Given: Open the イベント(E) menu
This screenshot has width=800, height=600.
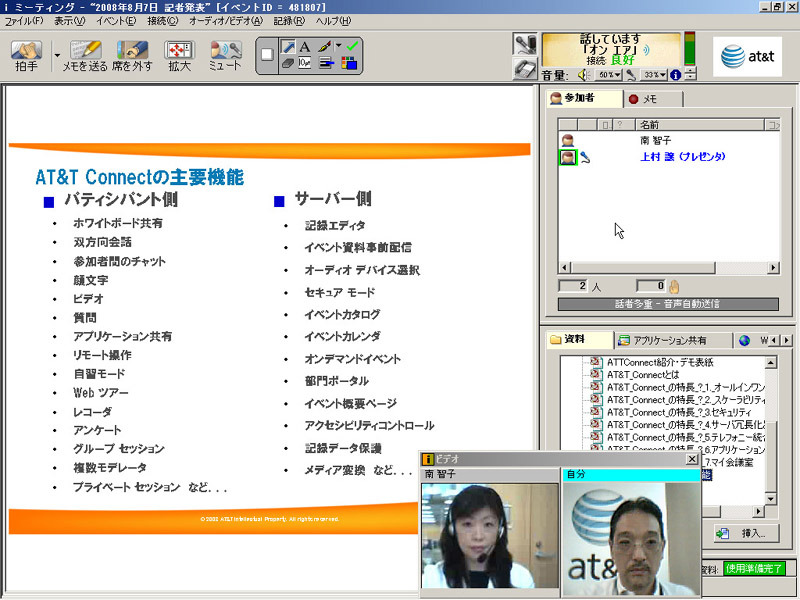Looking at the screenshot, I should [x=116, y=21].
